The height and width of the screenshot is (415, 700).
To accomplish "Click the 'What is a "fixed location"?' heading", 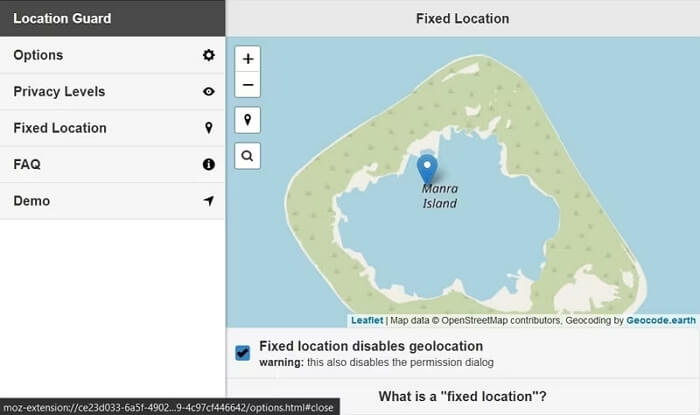I will [462, 396].
